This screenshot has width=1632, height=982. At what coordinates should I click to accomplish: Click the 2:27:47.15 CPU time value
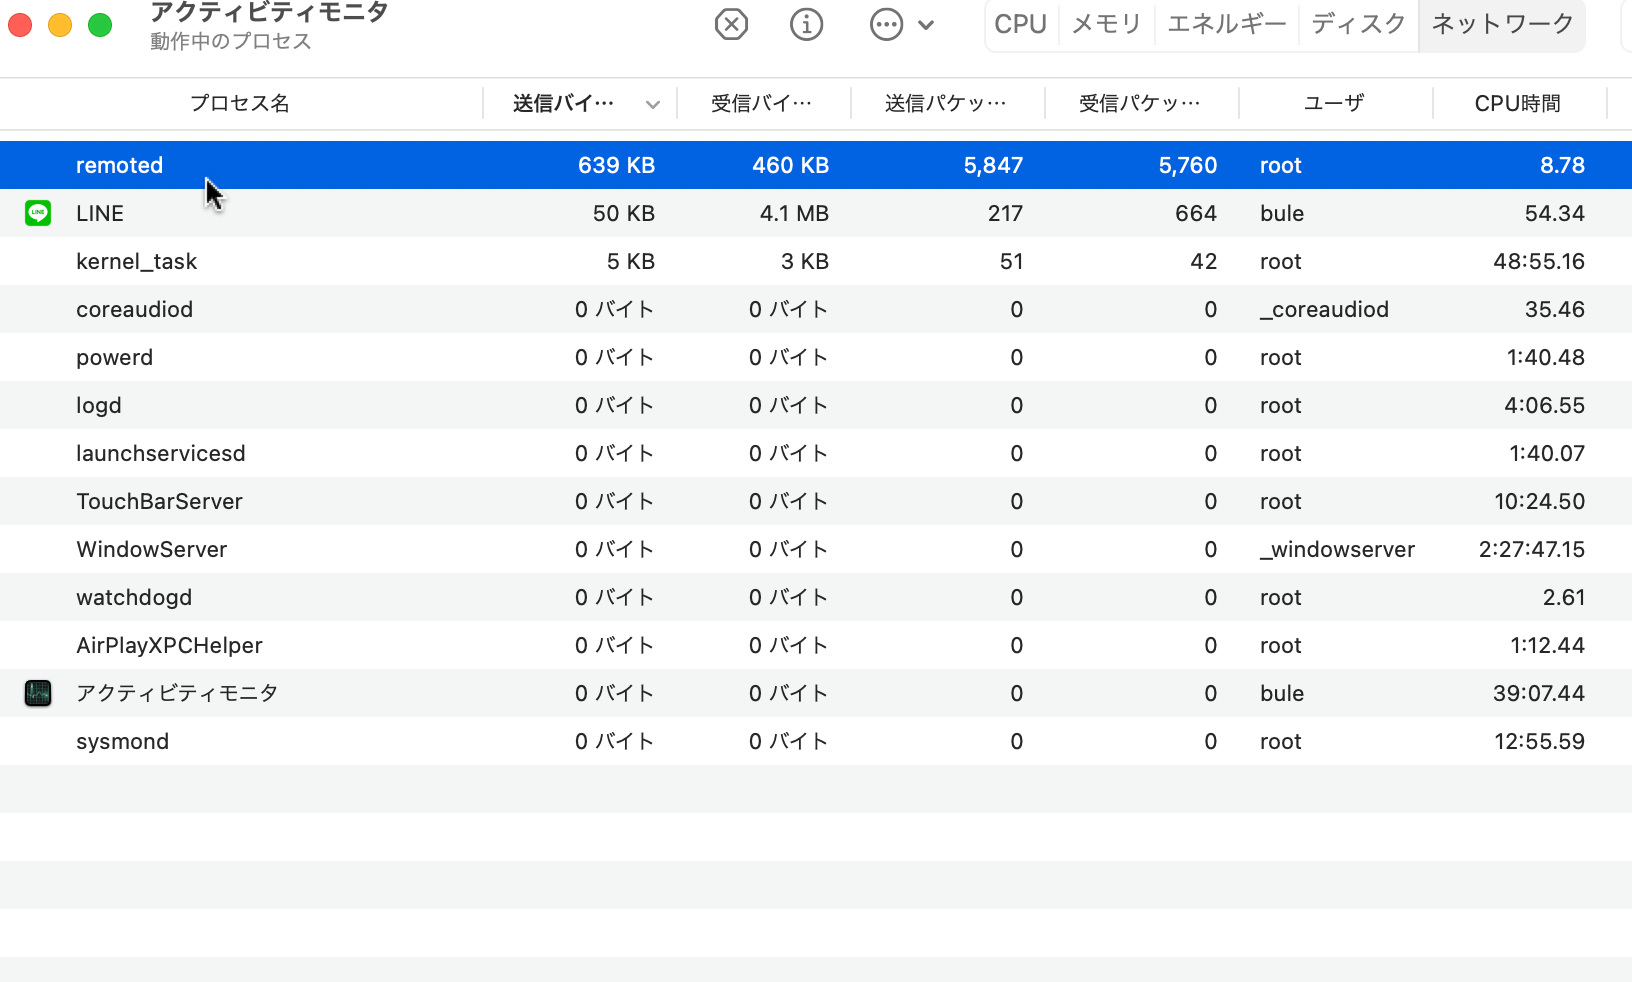(1532, 549)
